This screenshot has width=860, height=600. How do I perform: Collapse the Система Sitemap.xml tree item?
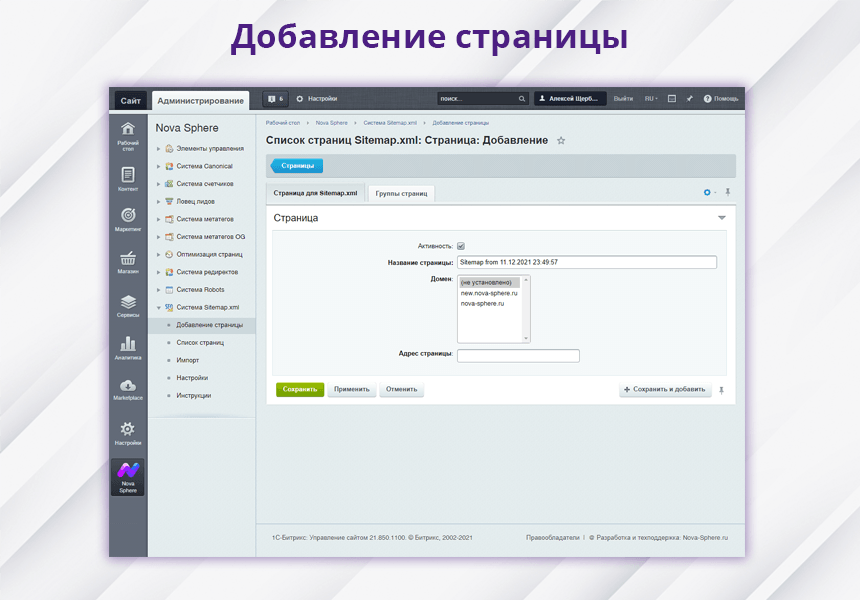[x=158, y=307]
